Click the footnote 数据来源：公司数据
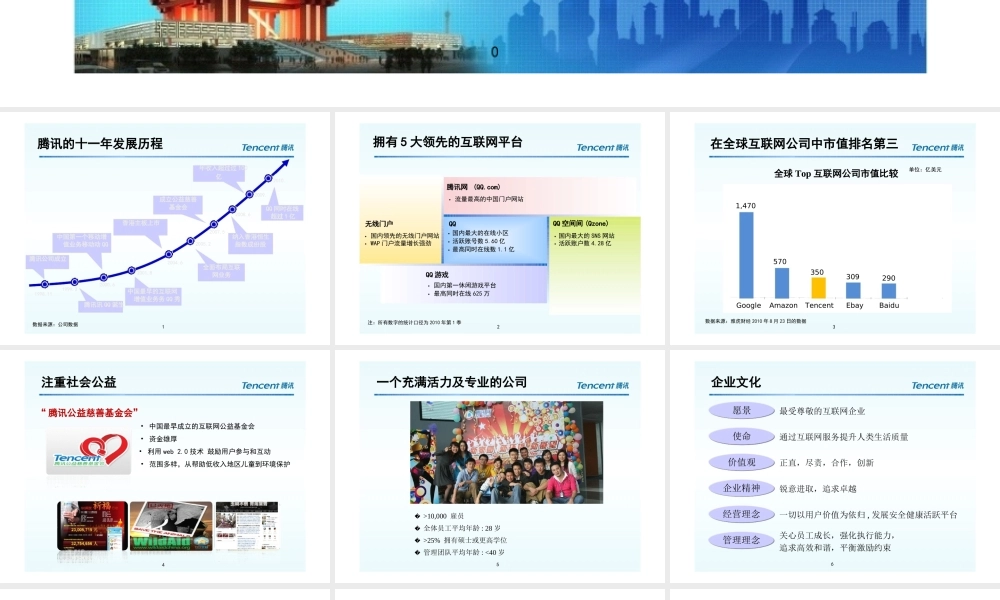 (55, 325)
